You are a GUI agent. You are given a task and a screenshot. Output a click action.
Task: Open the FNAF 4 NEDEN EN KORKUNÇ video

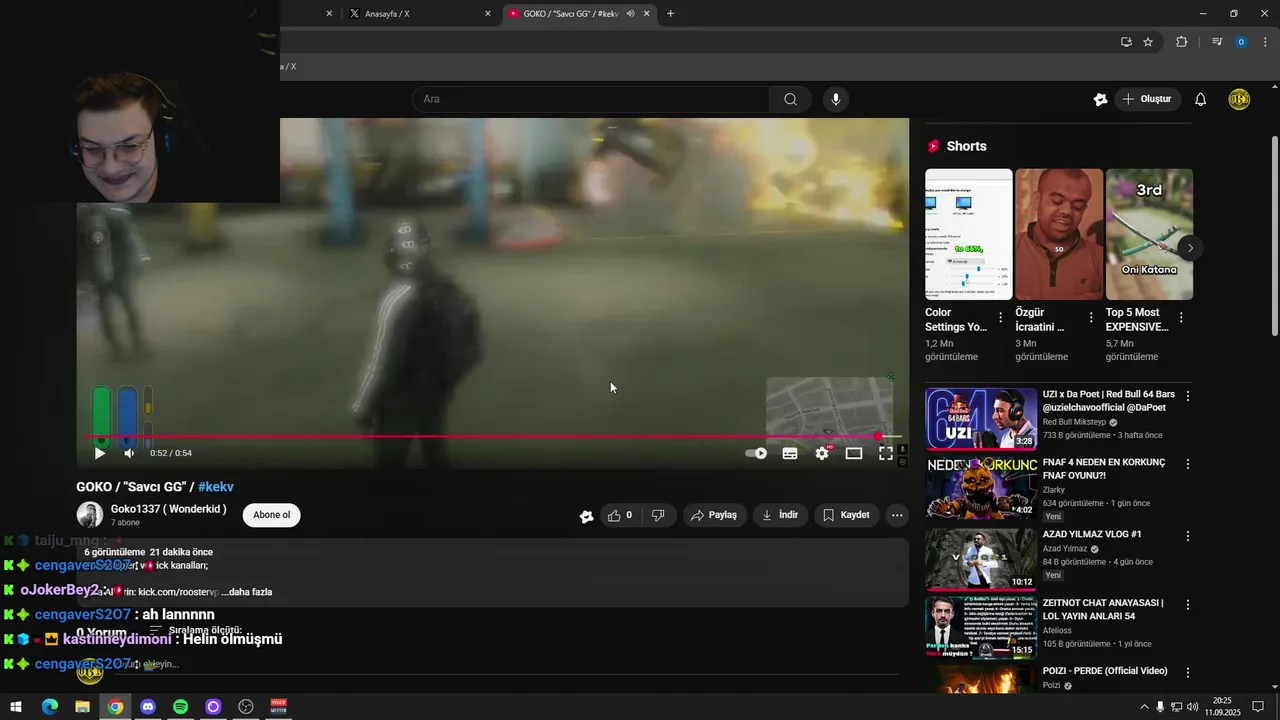tap(981, 488)
